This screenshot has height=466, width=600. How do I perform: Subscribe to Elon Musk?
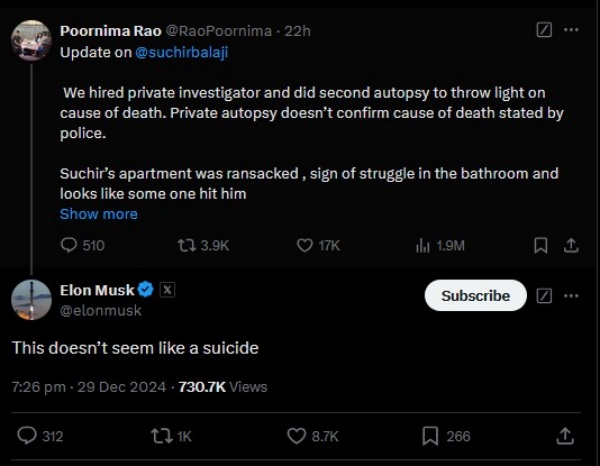pyautogui.click(x=476, y=296)
